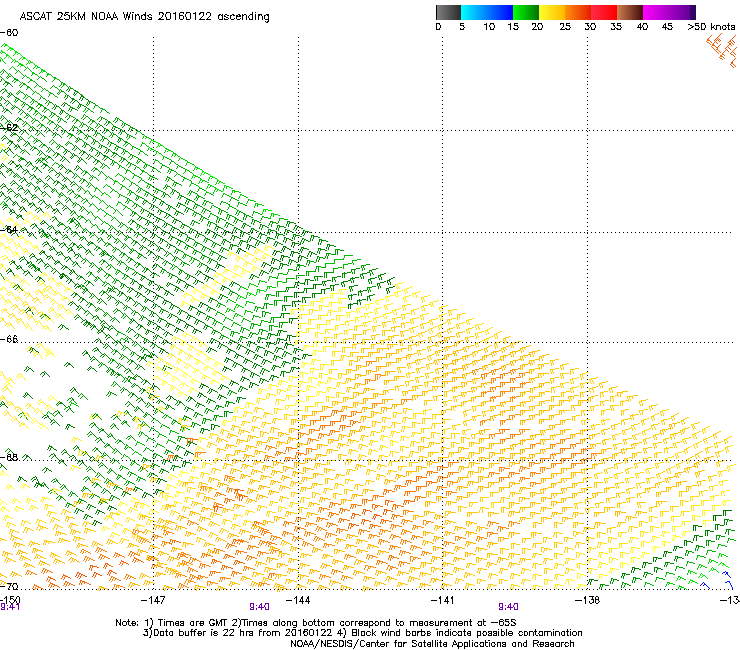Click the '-66' latitude label
The height and width of the screenshot is (650, 740).
coord(9,339)
